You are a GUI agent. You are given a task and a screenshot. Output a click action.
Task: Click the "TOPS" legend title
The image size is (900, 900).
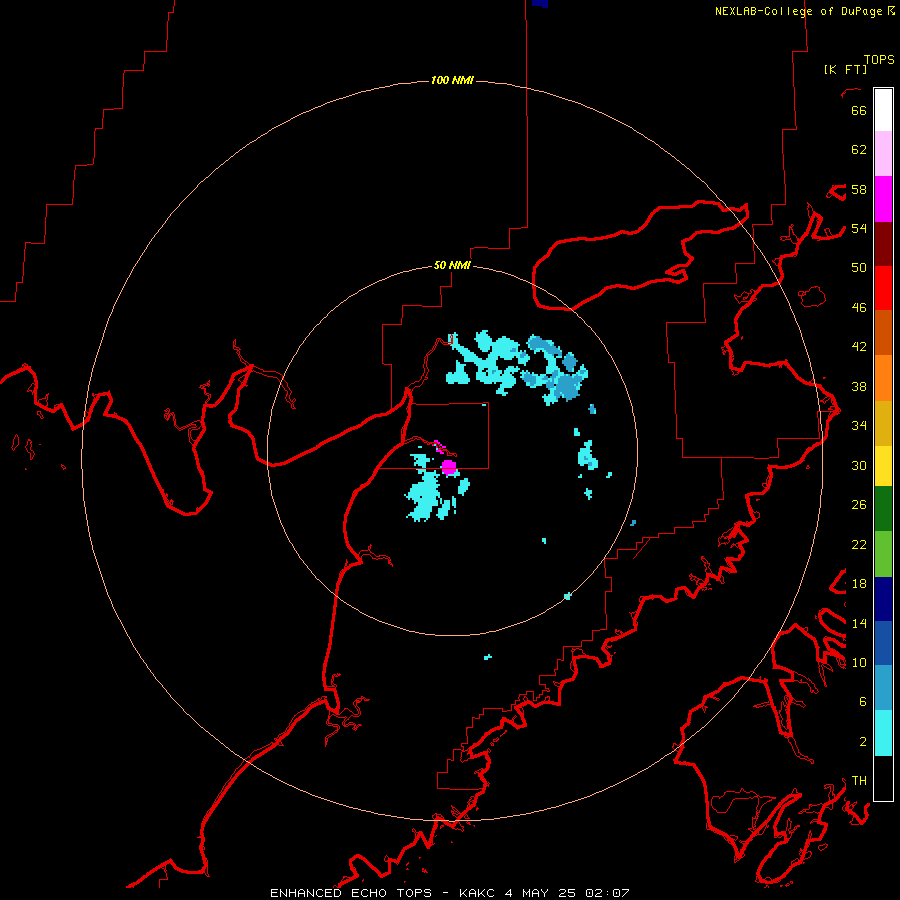click(879, 60)
